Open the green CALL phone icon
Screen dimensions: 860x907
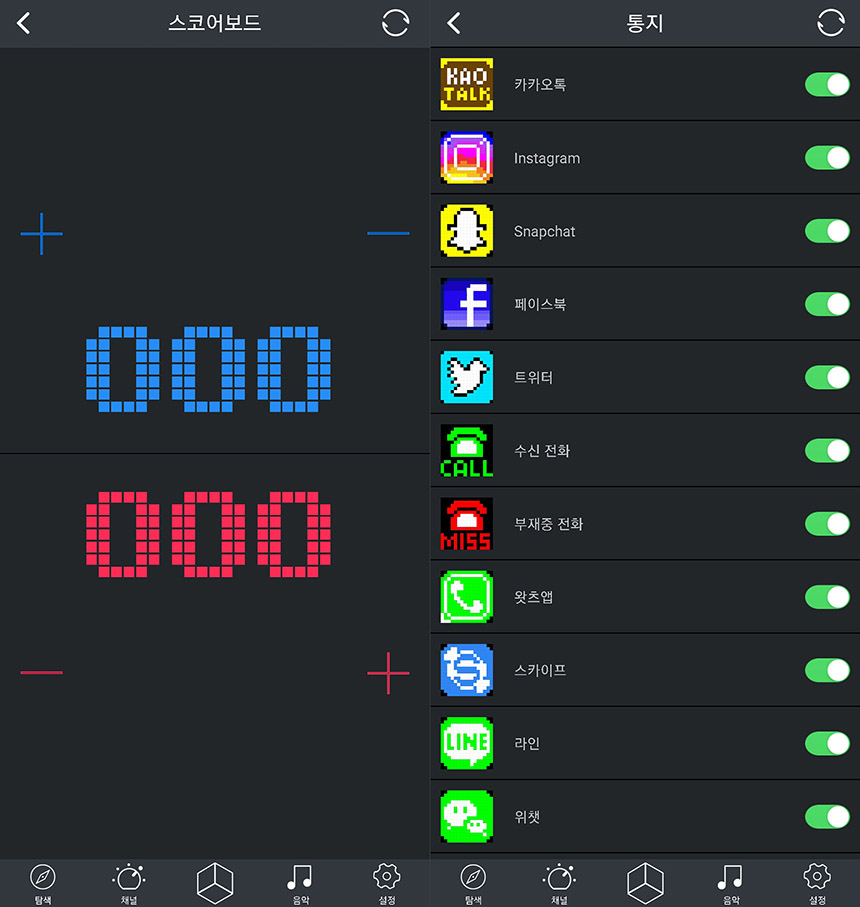(x=467, y=451)
